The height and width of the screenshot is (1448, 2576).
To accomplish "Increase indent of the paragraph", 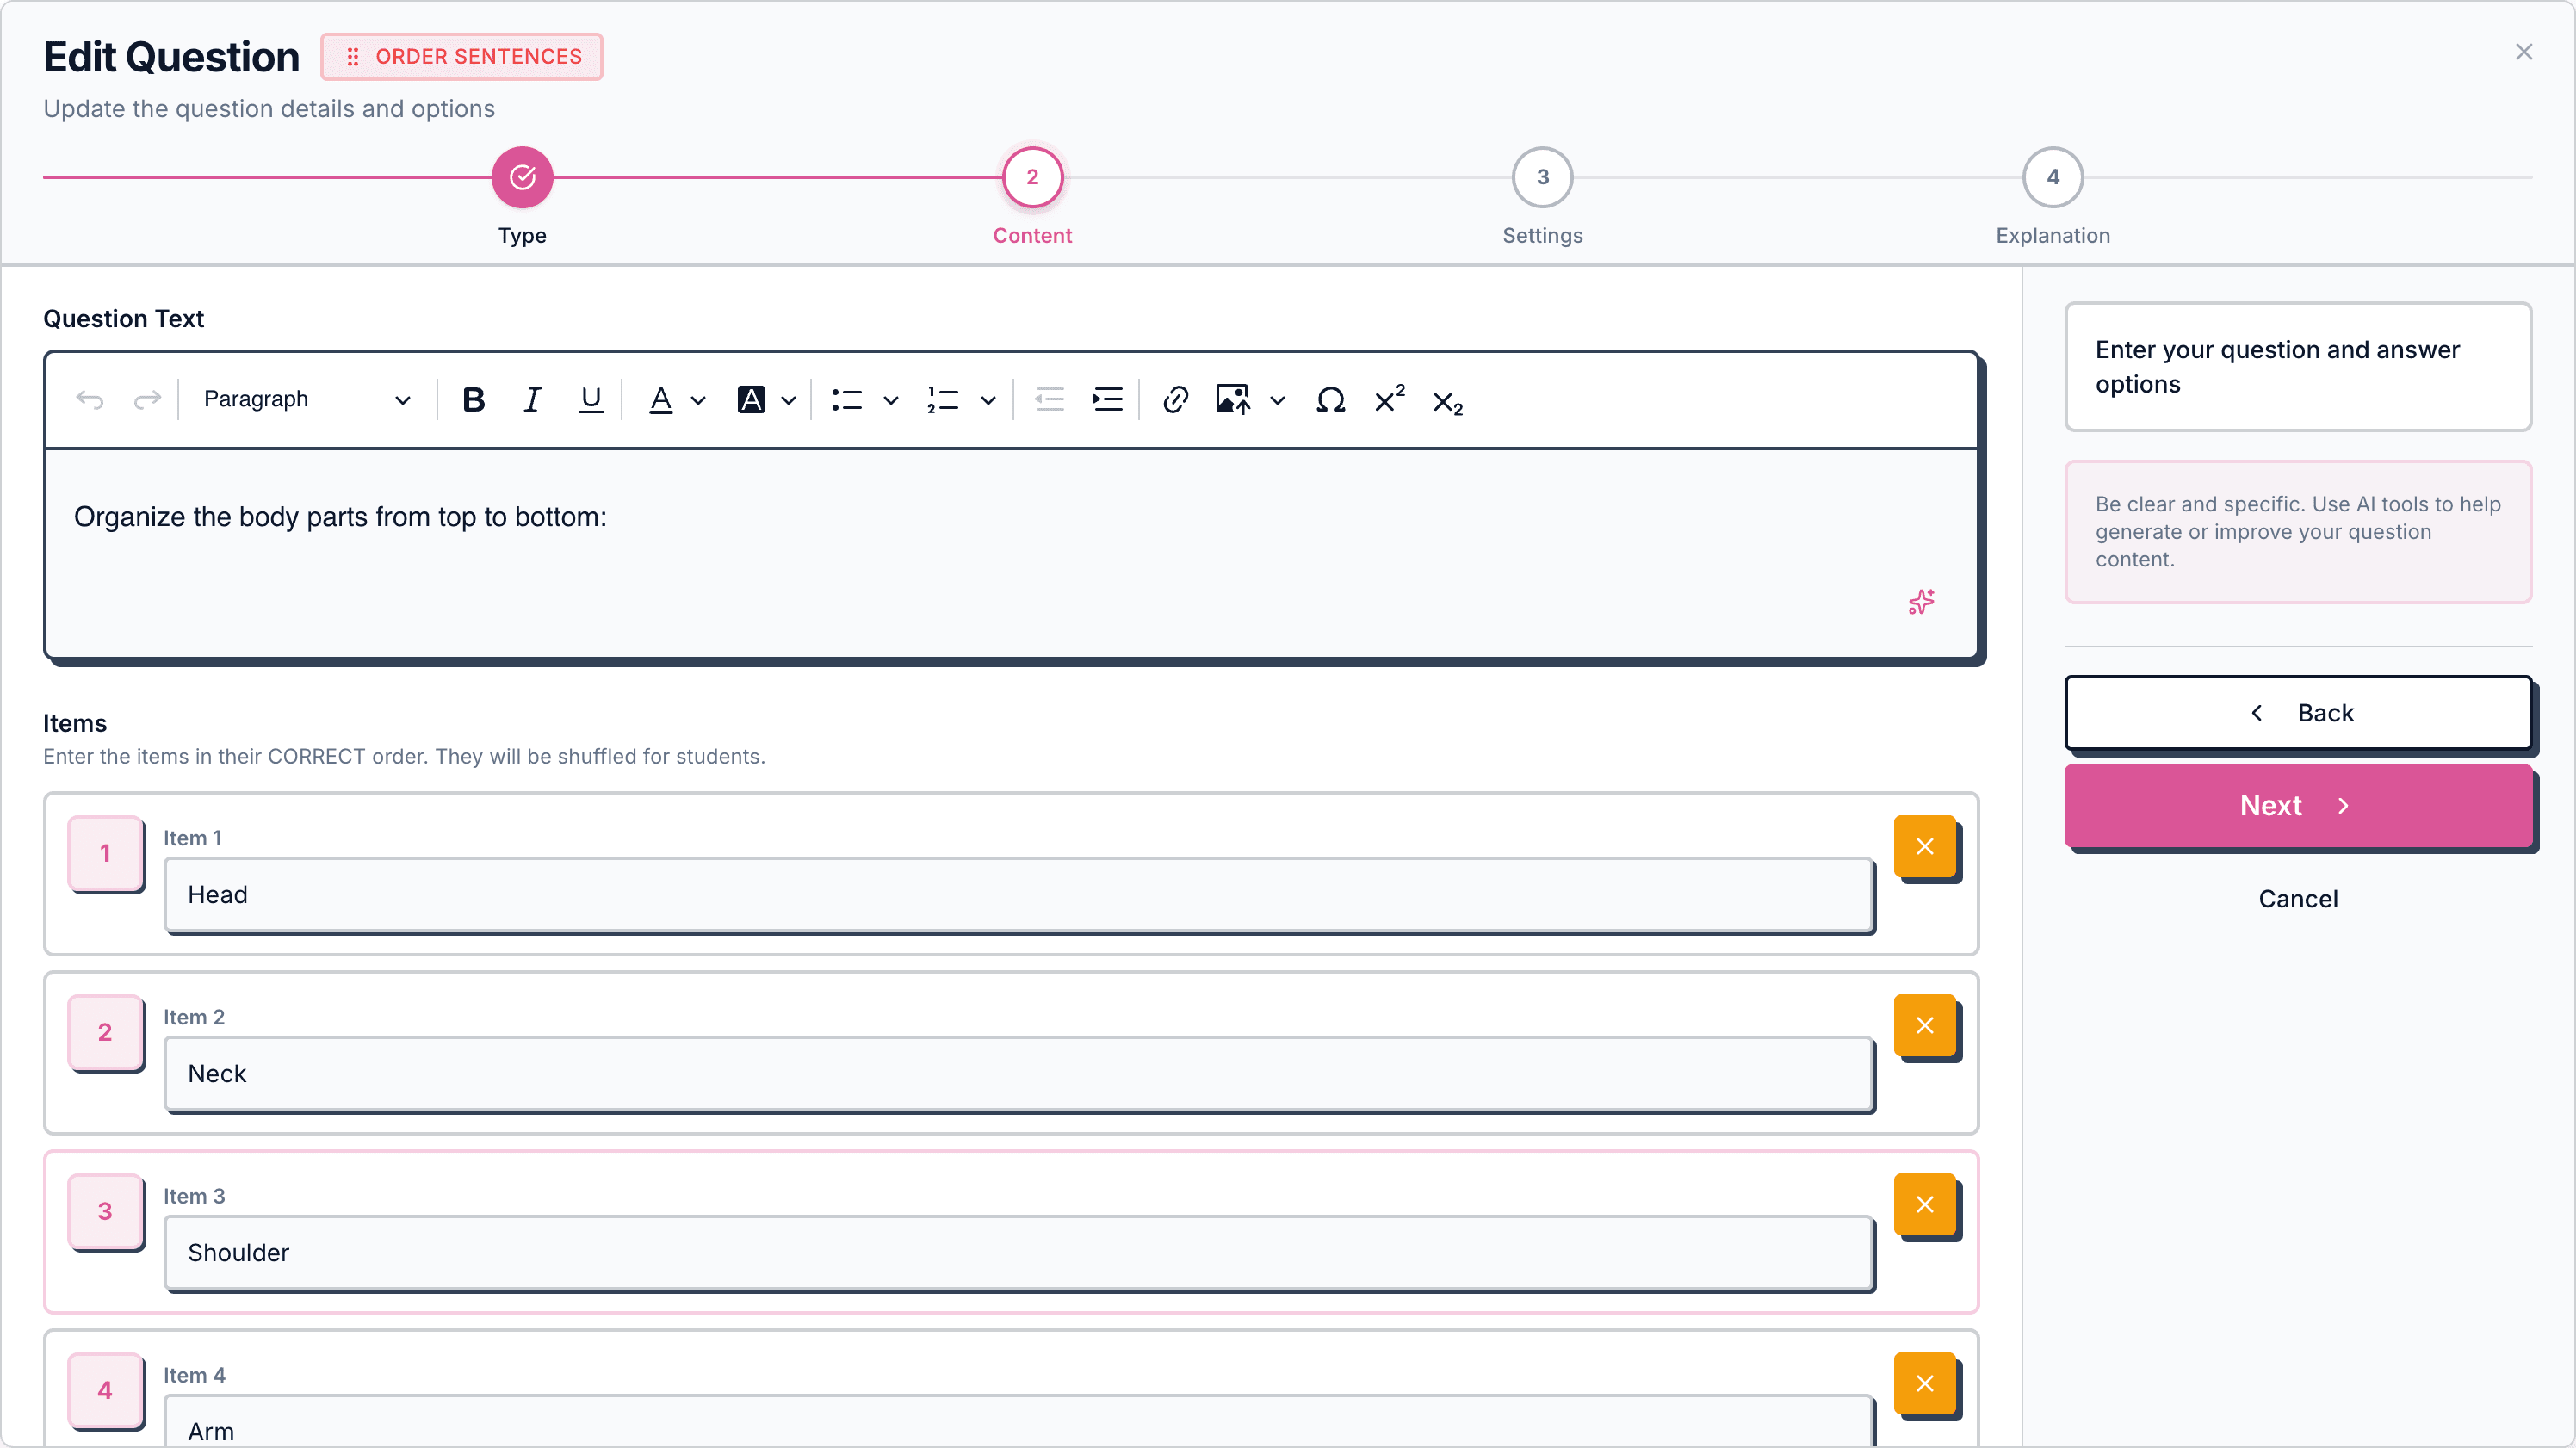I will (x=1107, y=400).
